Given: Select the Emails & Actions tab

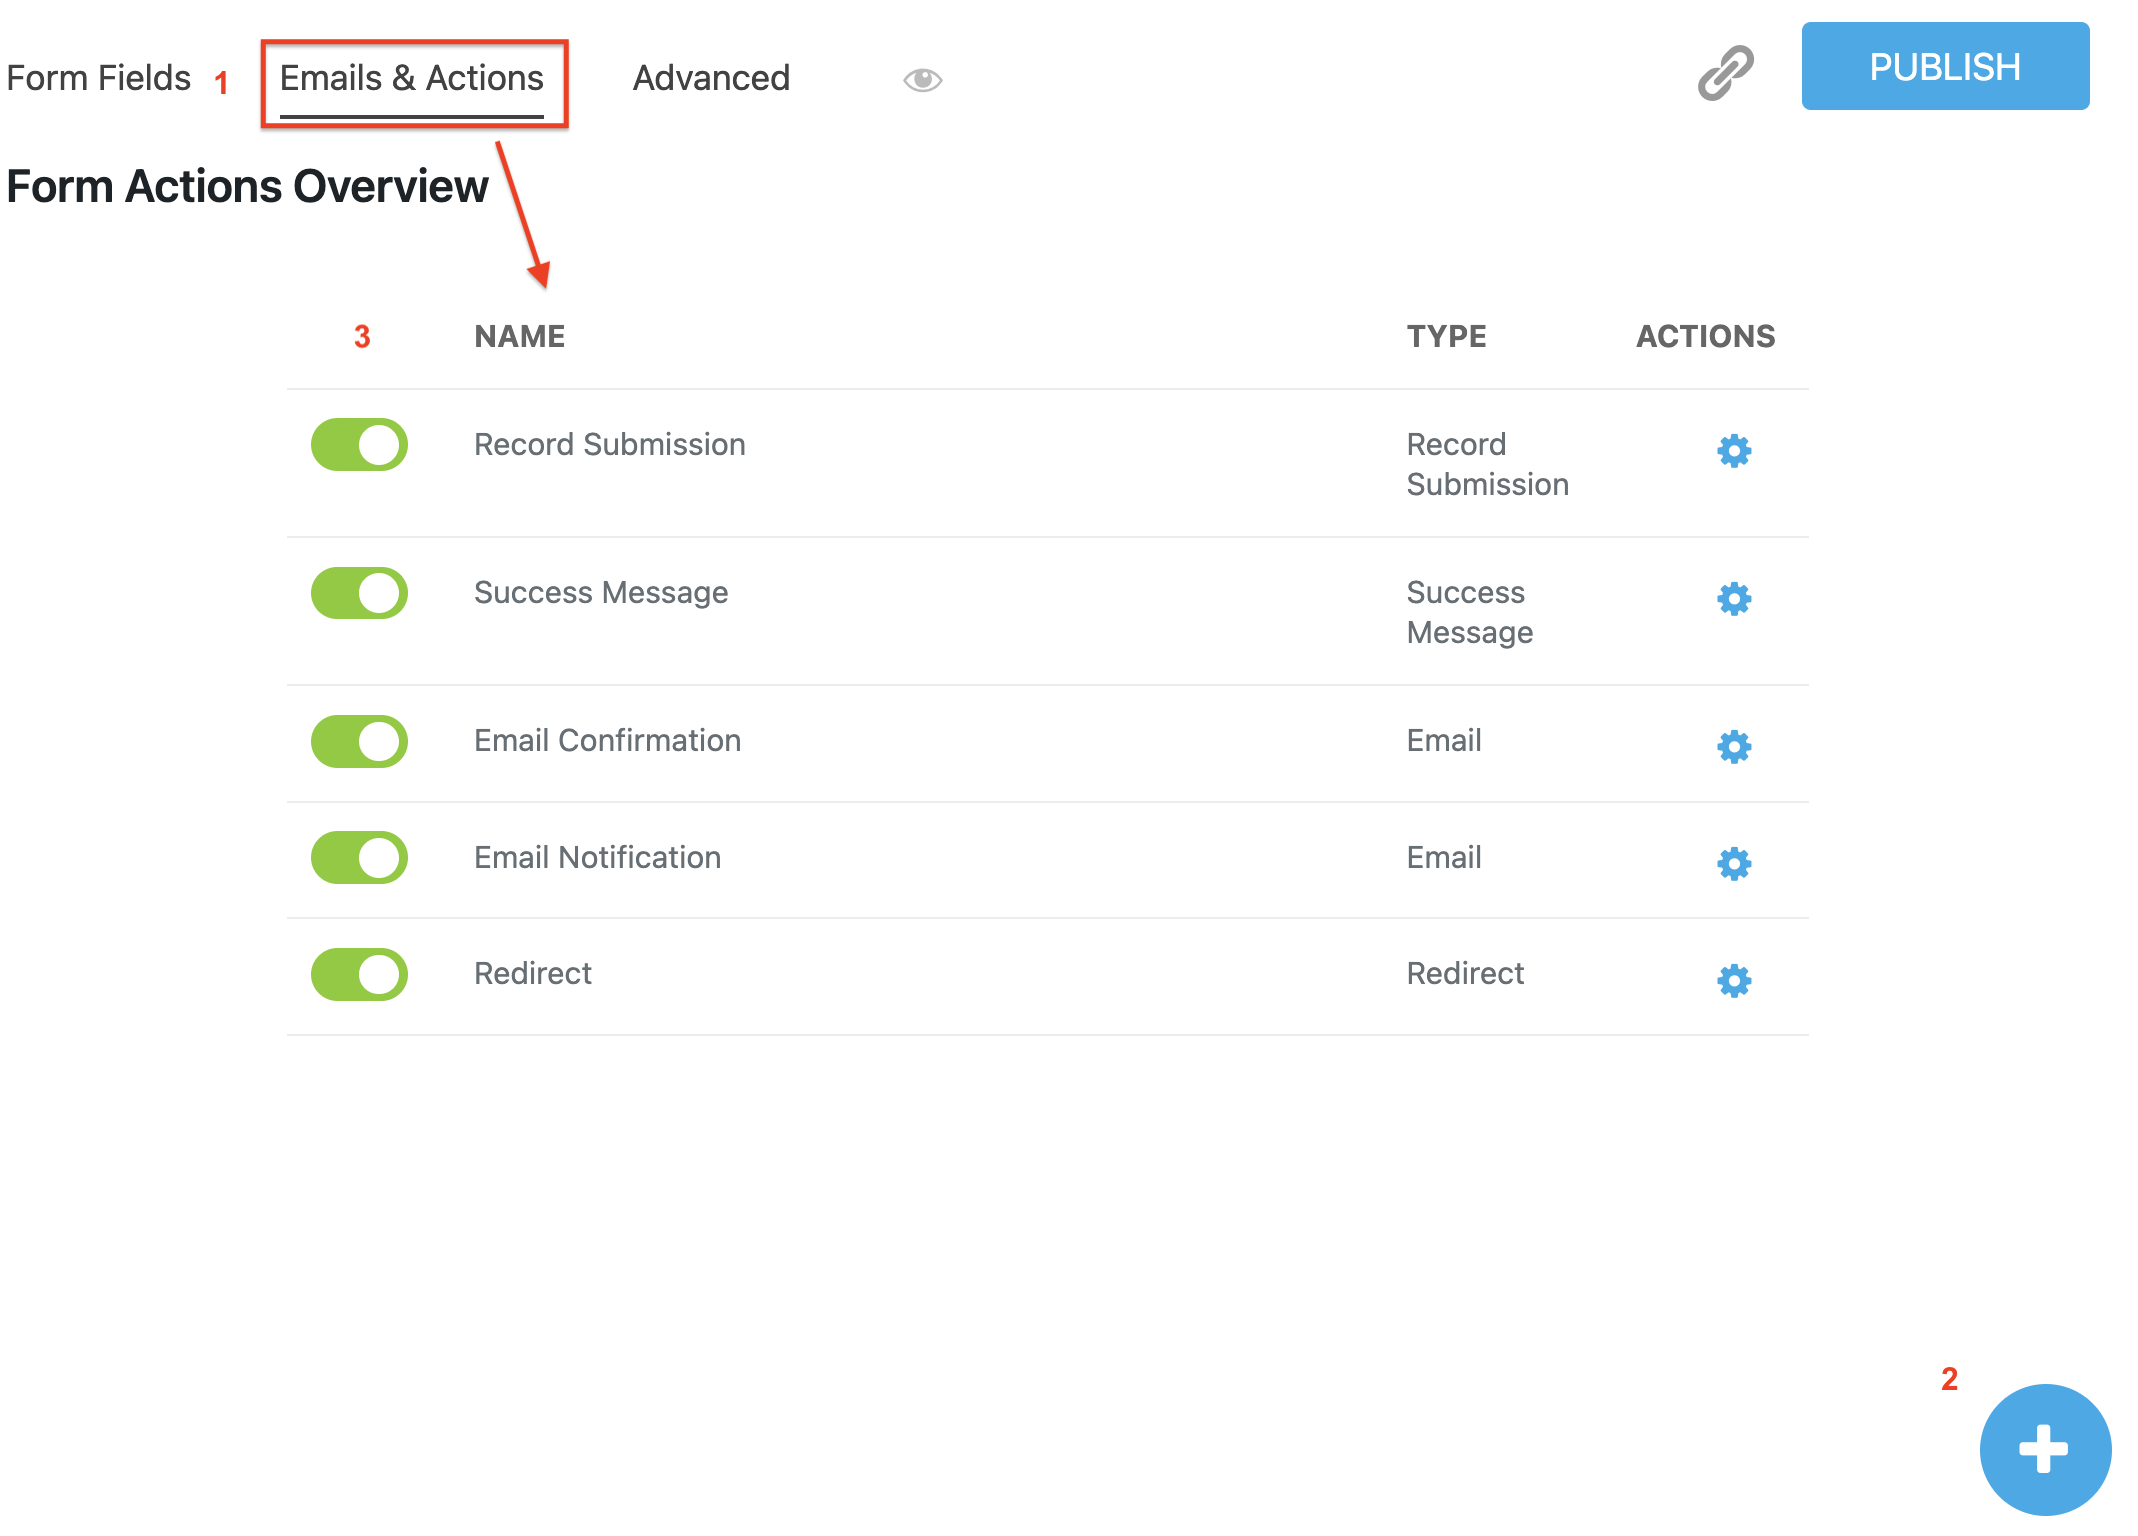Looking at the screenshot, I should [x=411, y=77].
